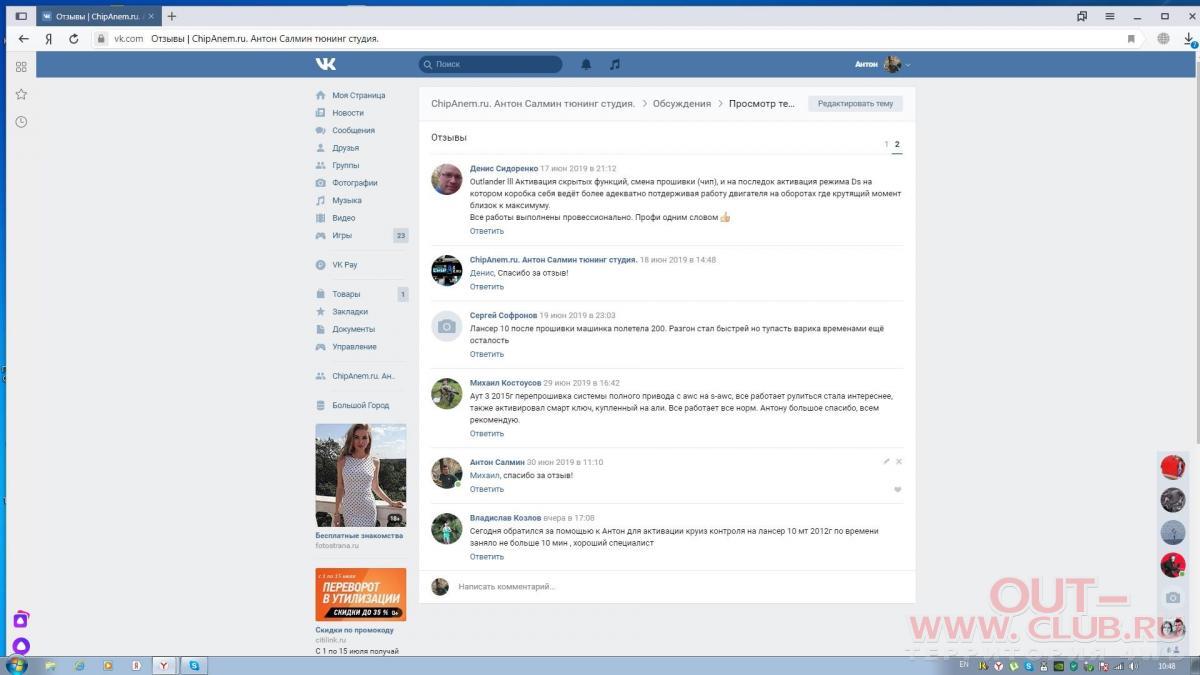
Task: Open the notifications bell in the VK header
Action: click(x=586, y=64)
